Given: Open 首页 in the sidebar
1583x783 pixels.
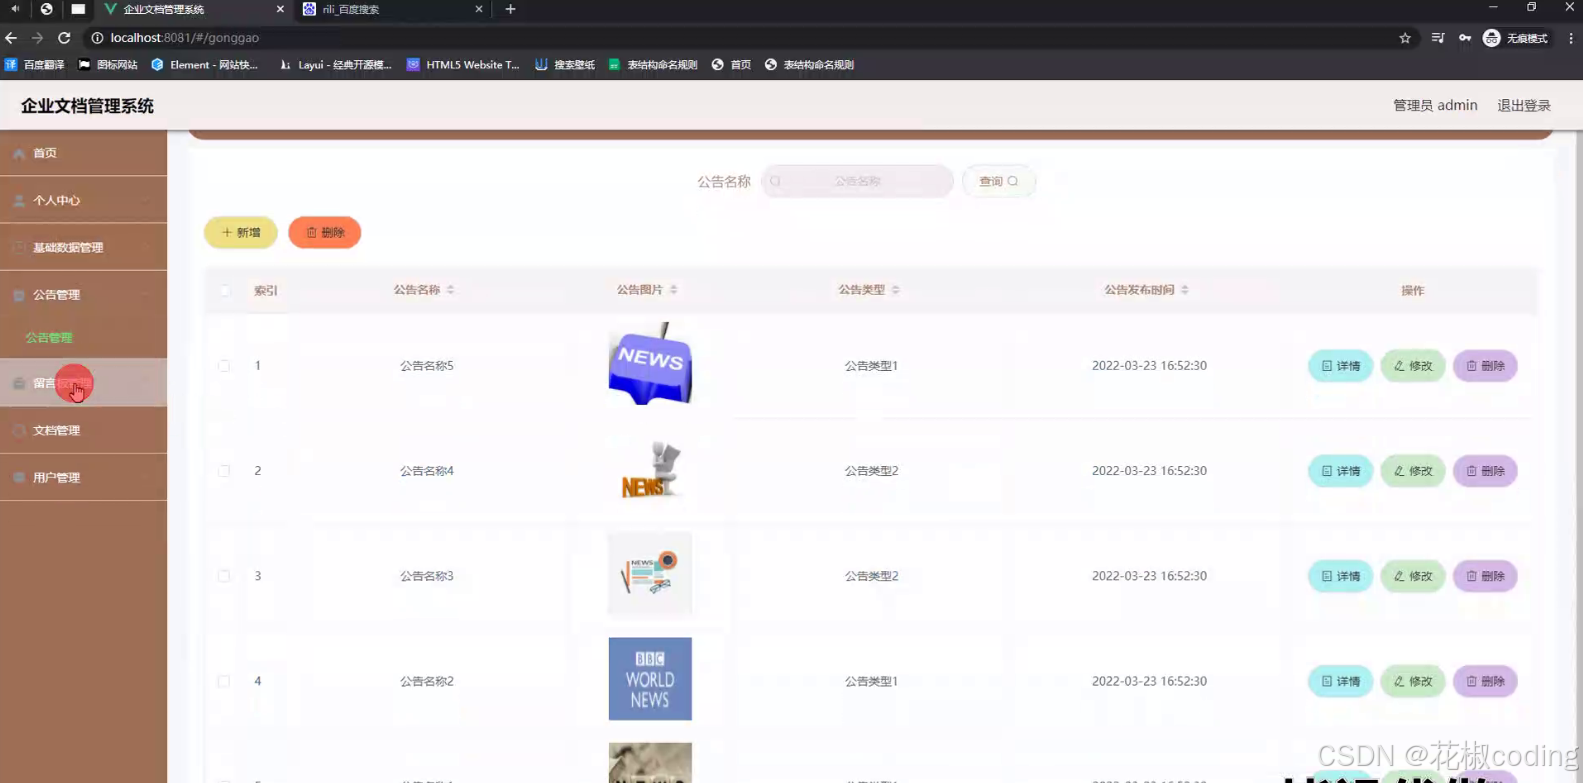Looking at the screenshot, I should [83, 153].
